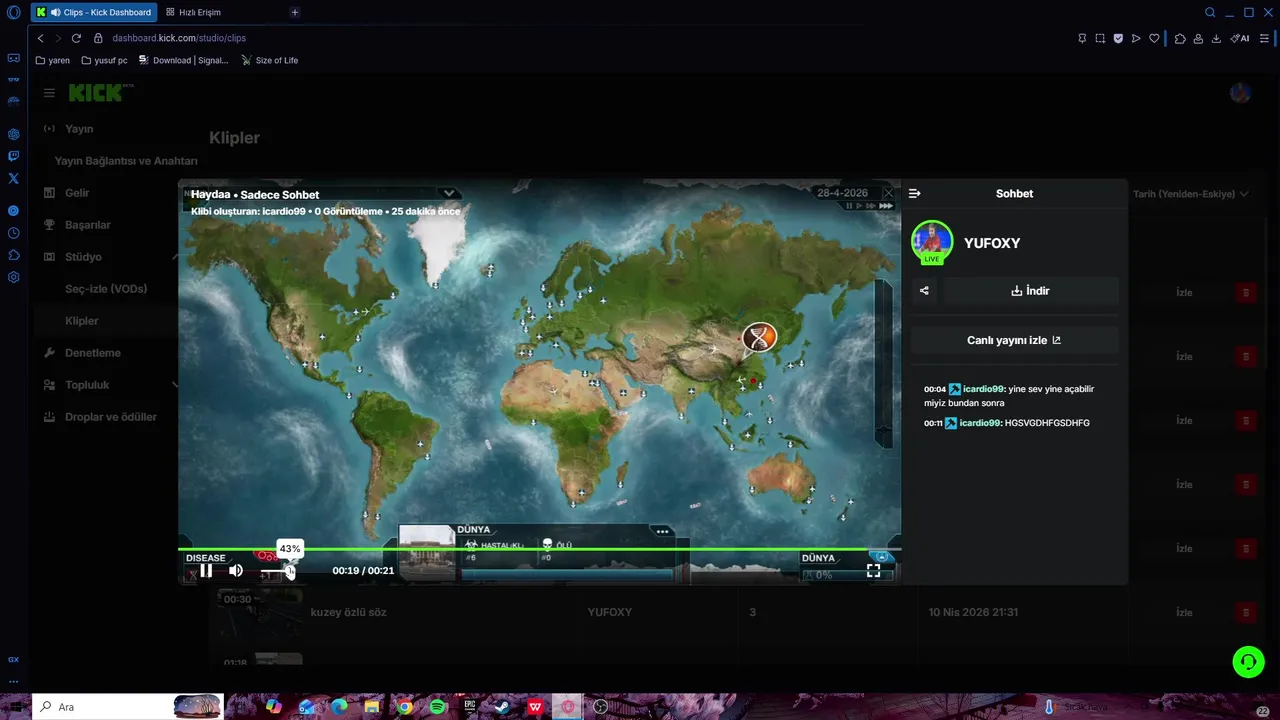Toggle the ad blocker shield icon
The image size is (1280, 720).
pyautogui.click(x=1118, y=38)
